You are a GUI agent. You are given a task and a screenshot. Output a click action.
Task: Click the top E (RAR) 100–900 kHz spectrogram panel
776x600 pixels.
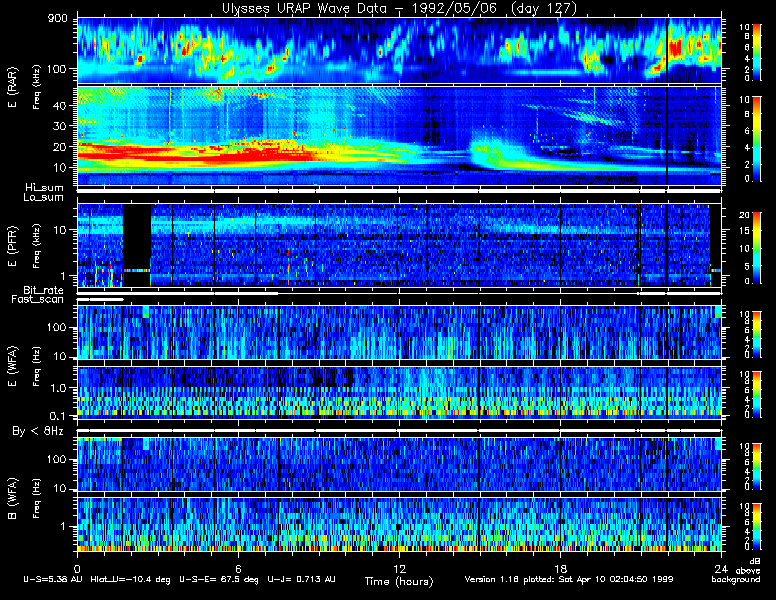399,50
